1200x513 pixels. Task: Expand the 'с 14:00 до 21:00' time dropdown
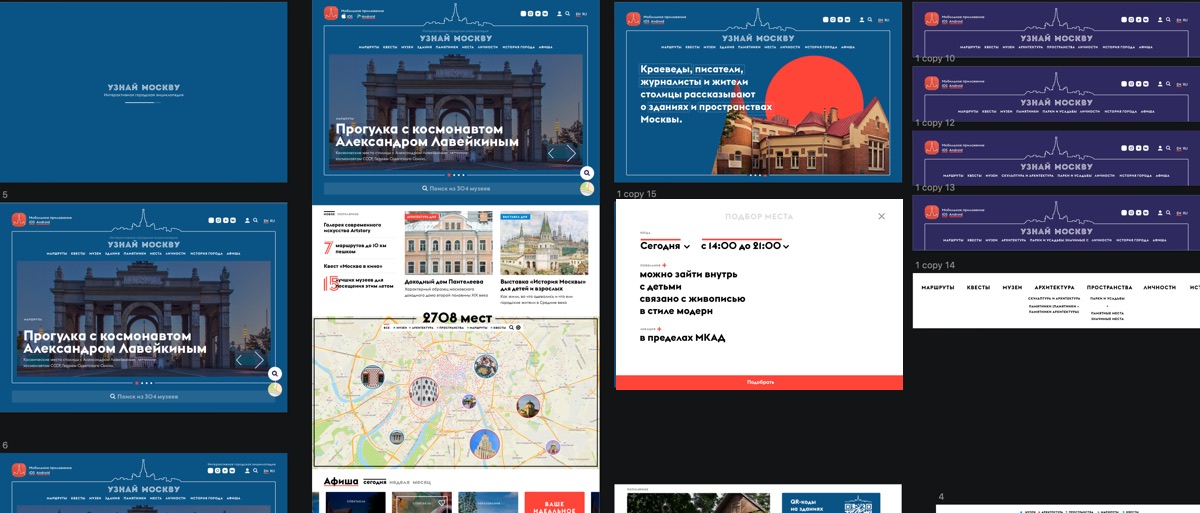pyautogui.click(x=745, y=246)
